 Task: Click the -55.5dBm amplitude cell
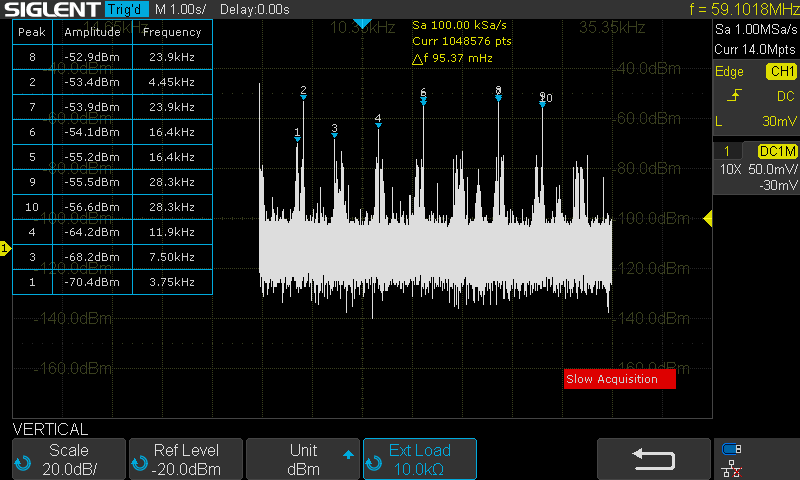[x=92, y=182]
